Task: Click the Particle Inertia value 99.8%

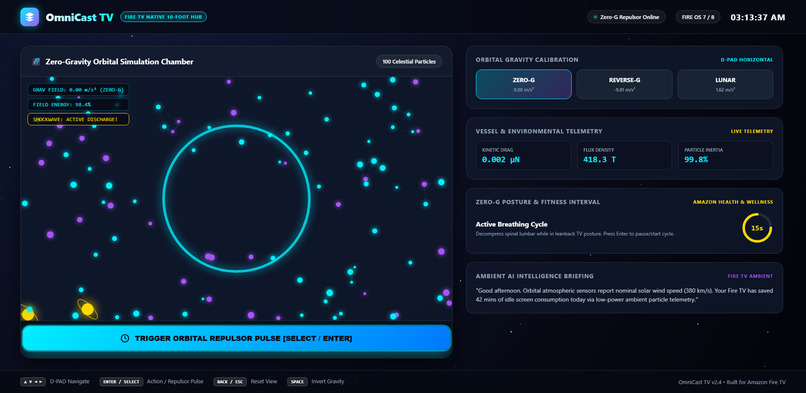Action: (x=695, y=160)
